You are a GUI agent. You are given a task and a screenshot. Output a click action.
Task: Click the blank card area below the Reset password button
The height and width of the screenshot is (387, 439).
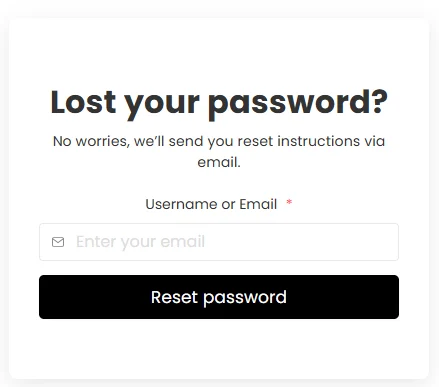pyautogui.click(x=219, y=348)
